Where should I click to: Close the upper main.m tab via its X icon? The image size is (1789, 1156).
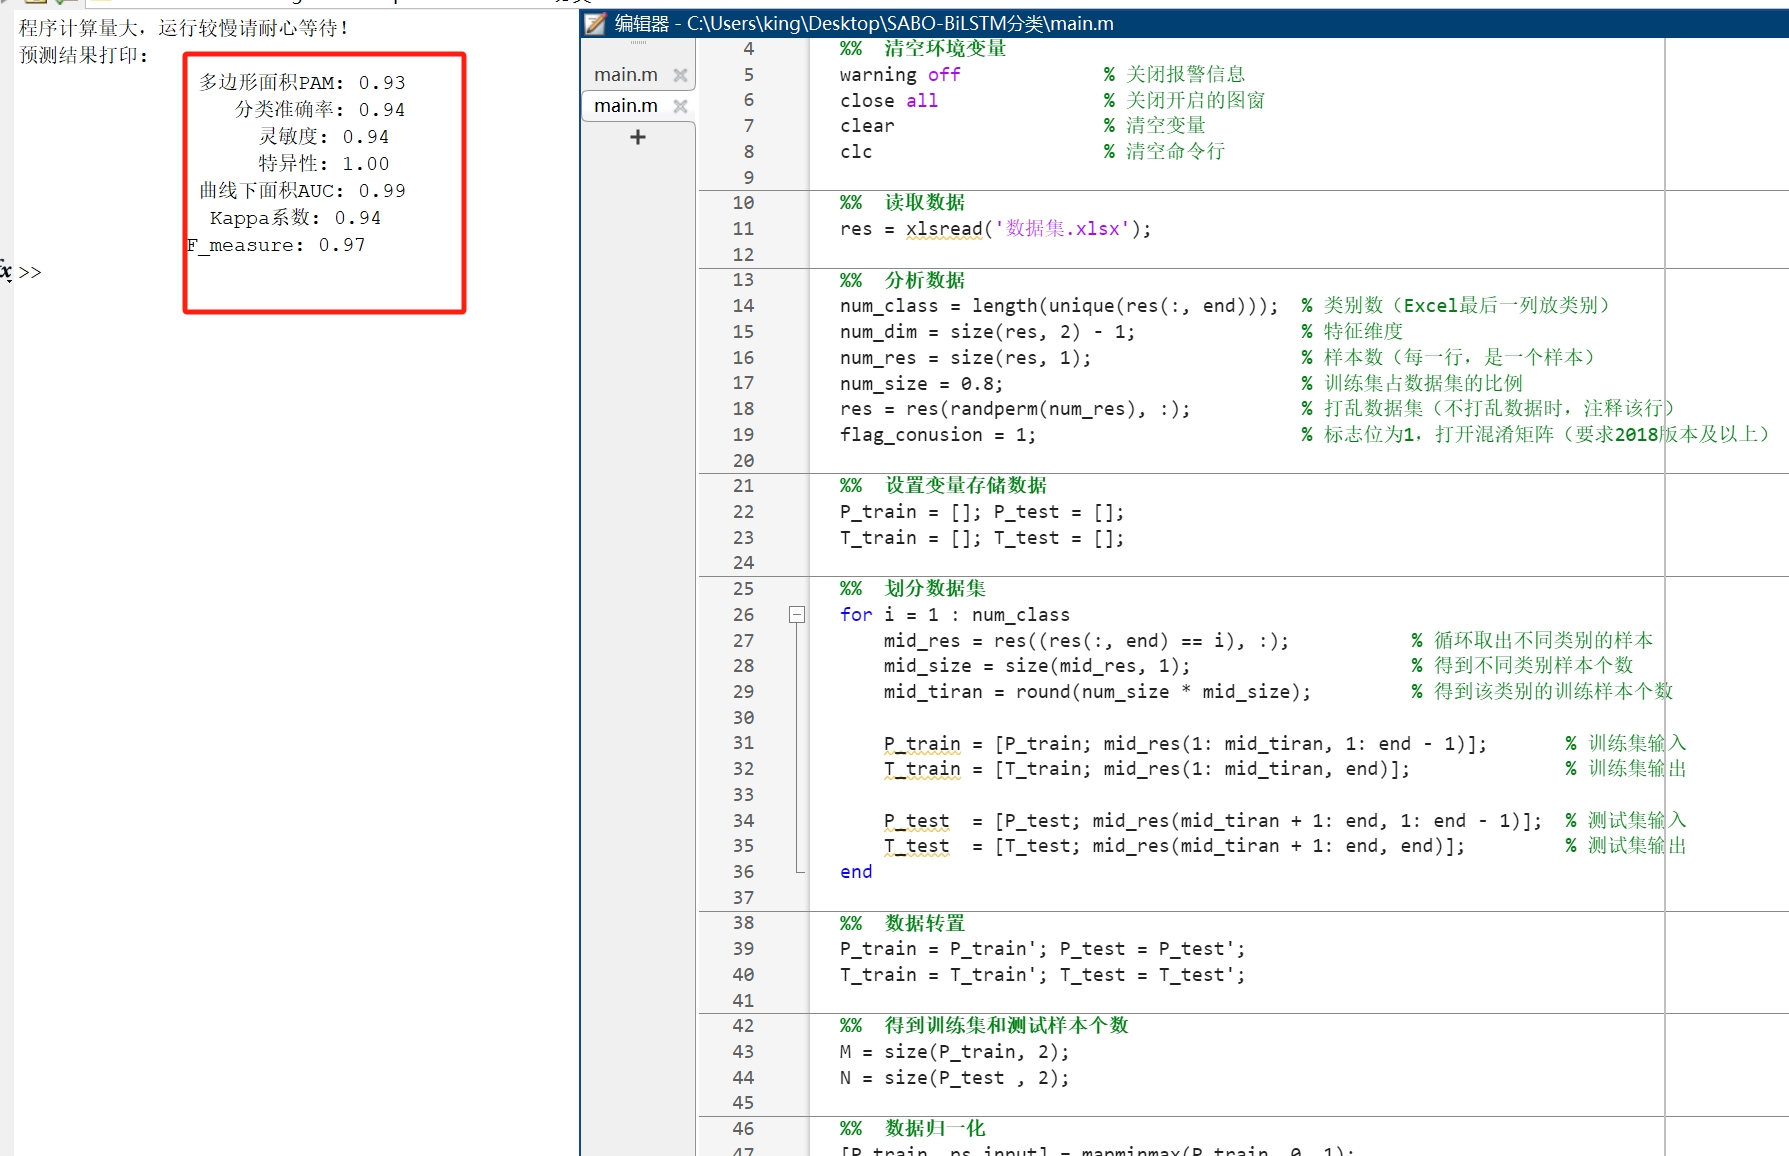pyautogui.click(x=680, y=74)
